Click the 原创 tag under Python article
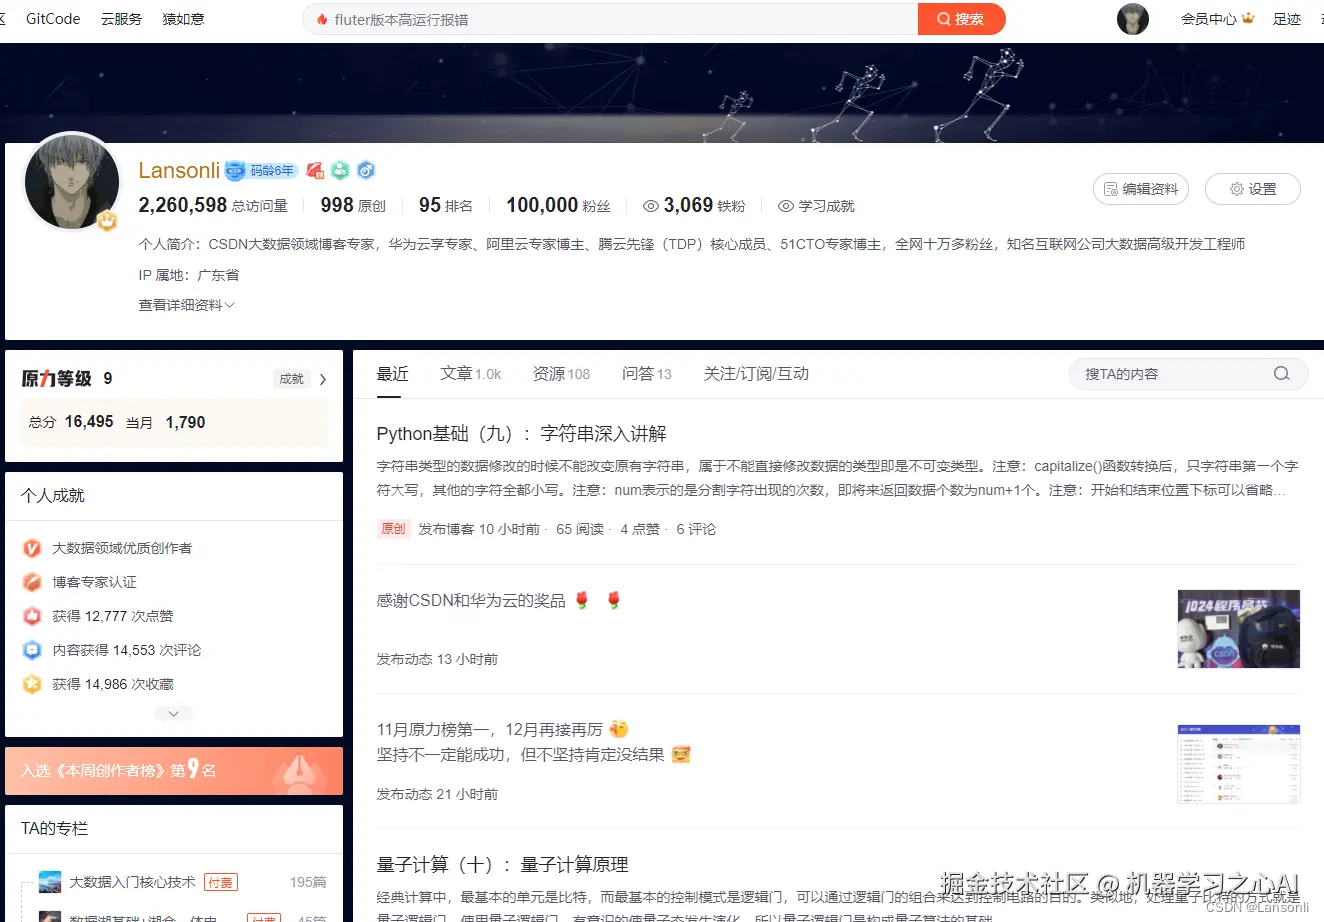The width and height of the screenshot is (1324, 922). click(393, 529)
